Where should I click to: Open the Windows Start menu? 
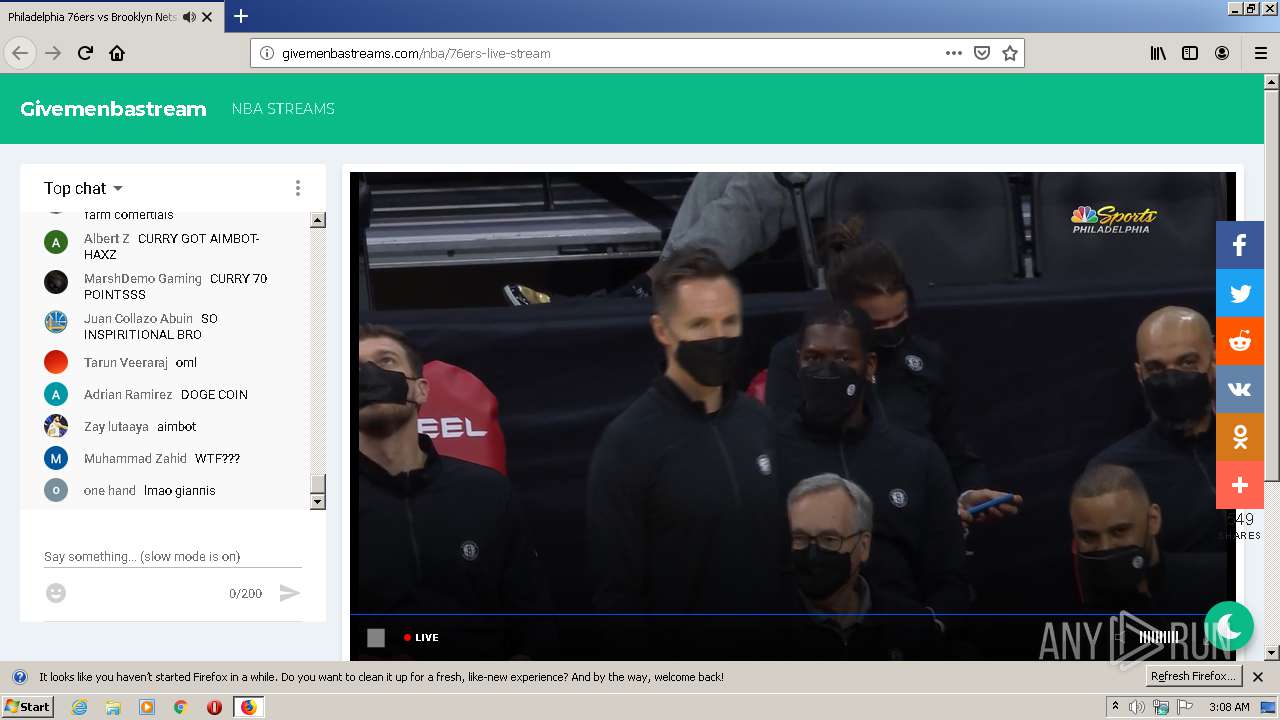tap(28, 706)
